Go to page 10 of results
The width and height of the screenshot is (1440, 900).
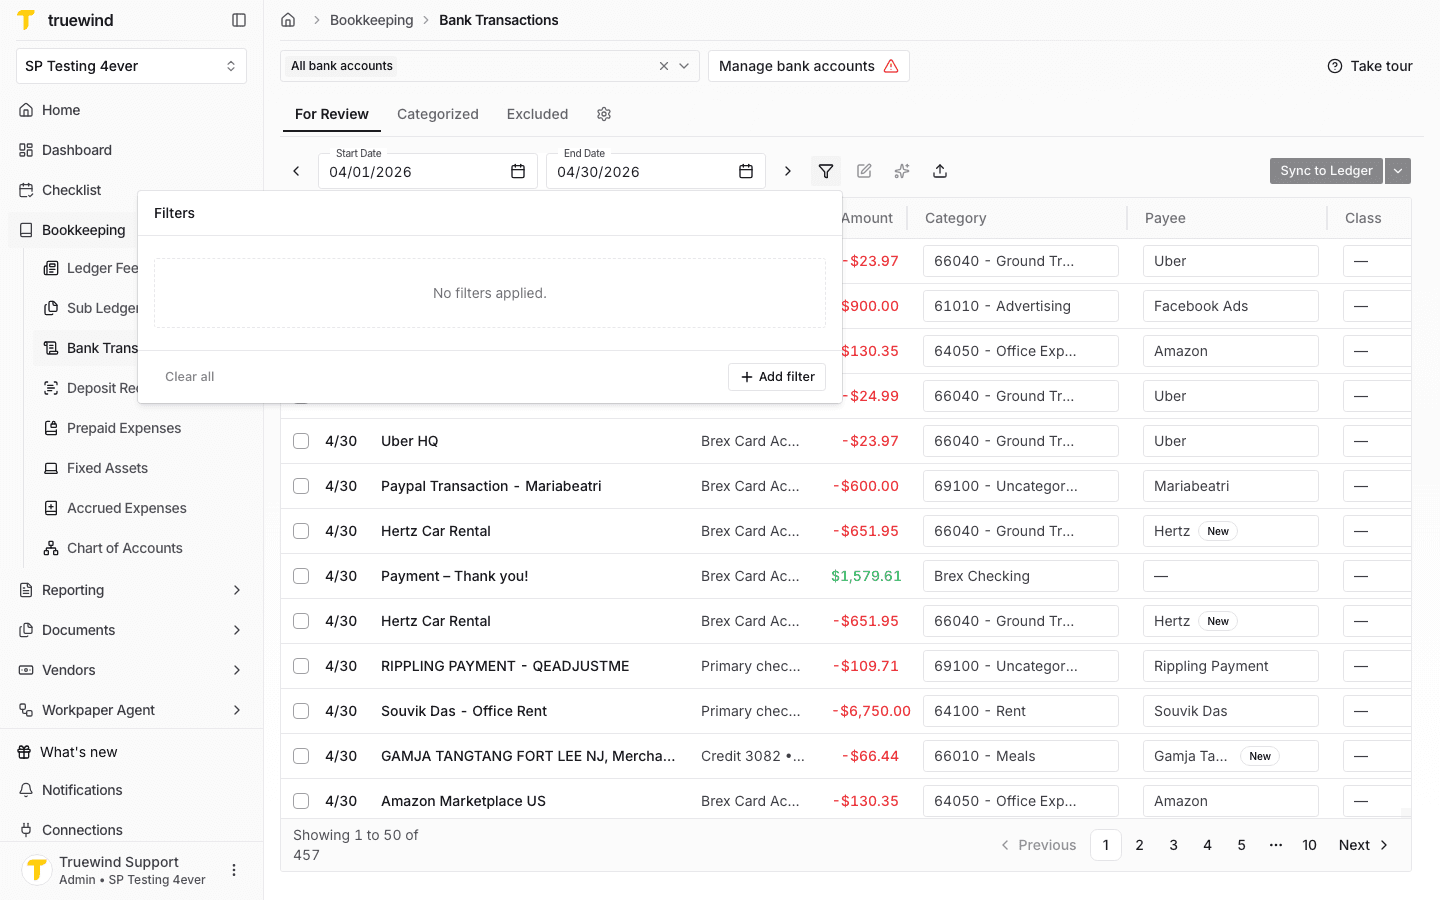(1309, 845)
